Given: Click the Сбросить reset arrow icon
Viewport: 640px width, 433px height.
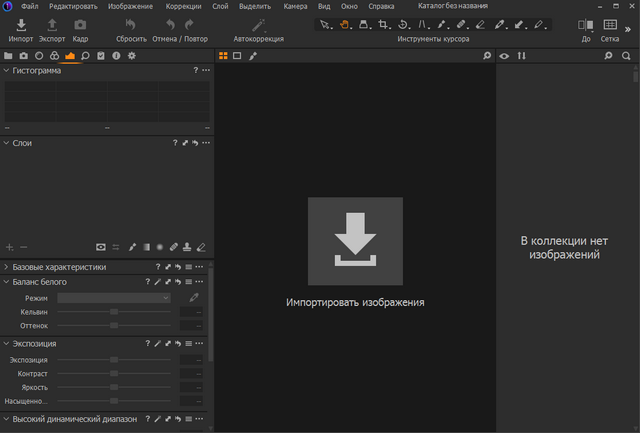Looking at the screenshot, I should click(131, 24).
